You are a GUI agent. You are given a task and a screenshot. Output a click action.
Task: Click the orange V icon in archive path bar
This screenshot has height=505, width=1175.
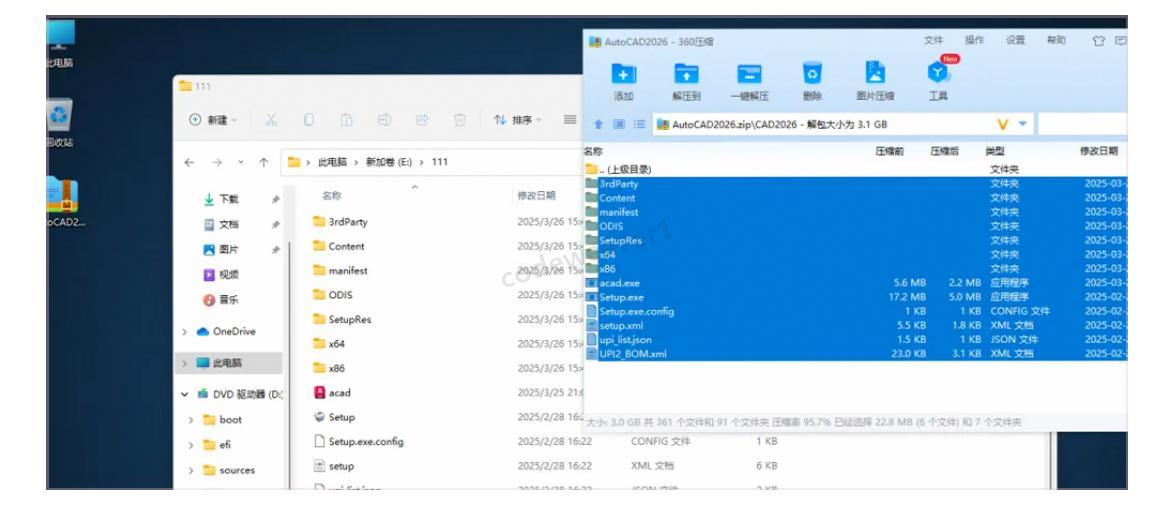click(x=1003, y=124)
